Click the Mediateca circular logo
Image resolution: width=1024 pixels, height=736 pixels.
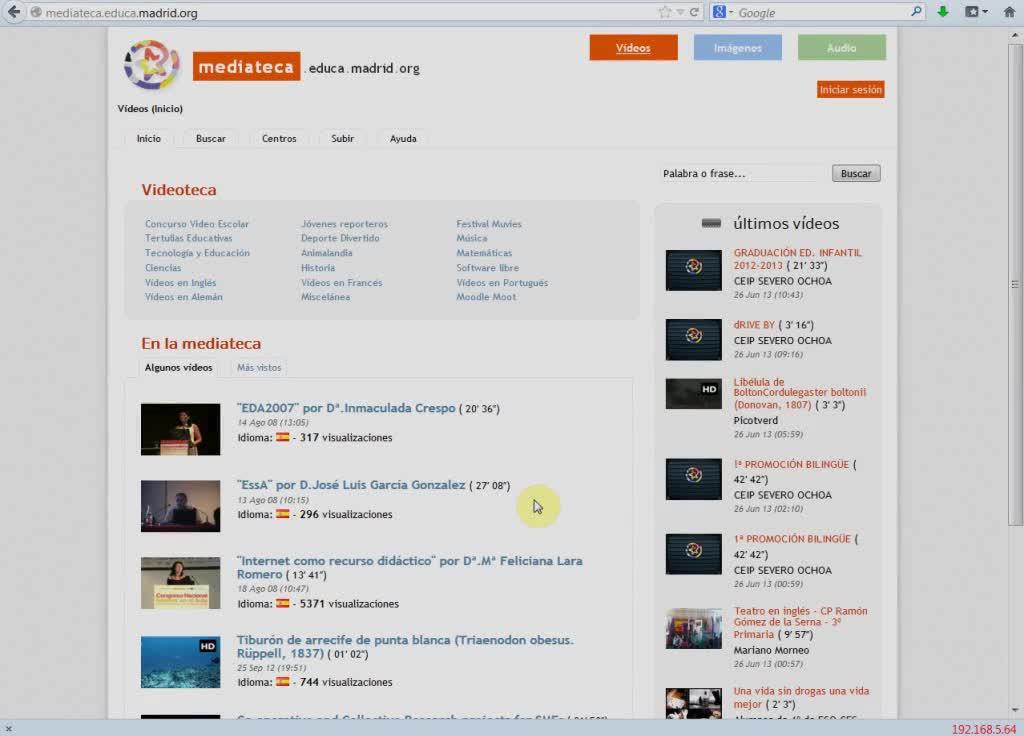click(x=152, y=65)
